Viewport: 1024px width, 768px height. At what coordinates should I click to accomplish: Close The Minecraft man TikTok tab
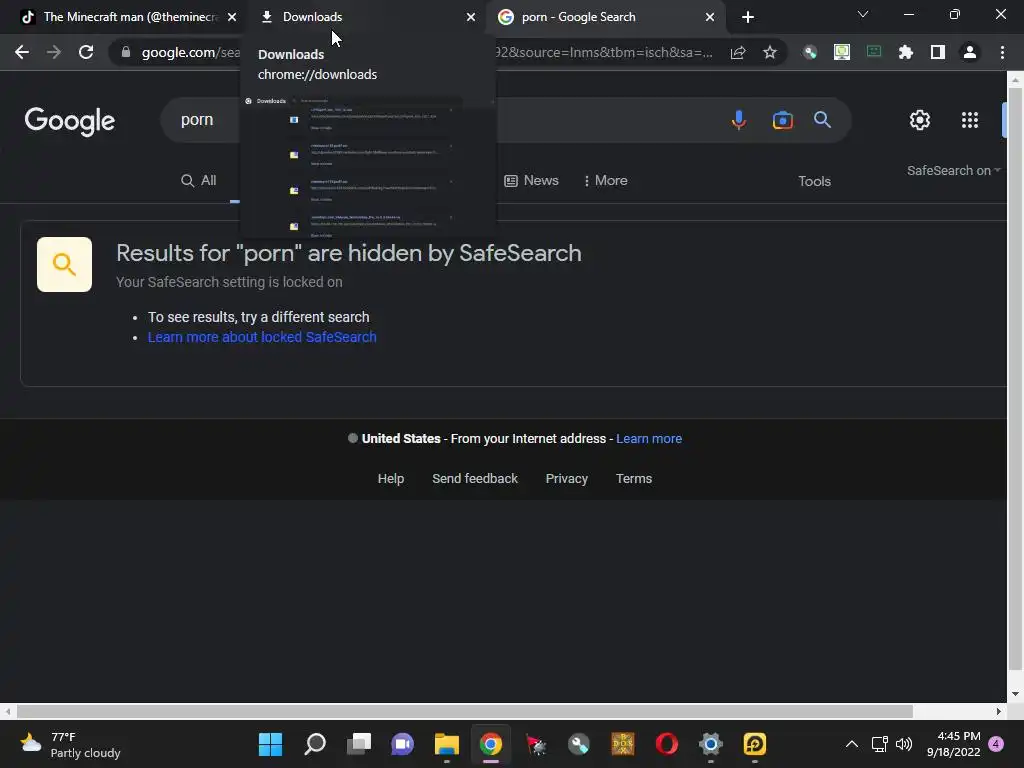[x=232, y=17]
